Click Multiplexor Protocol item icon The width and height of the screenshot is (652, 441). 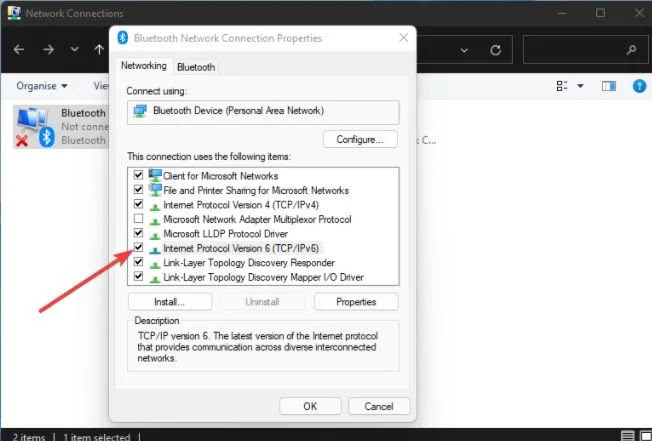(x=155, y=221)
